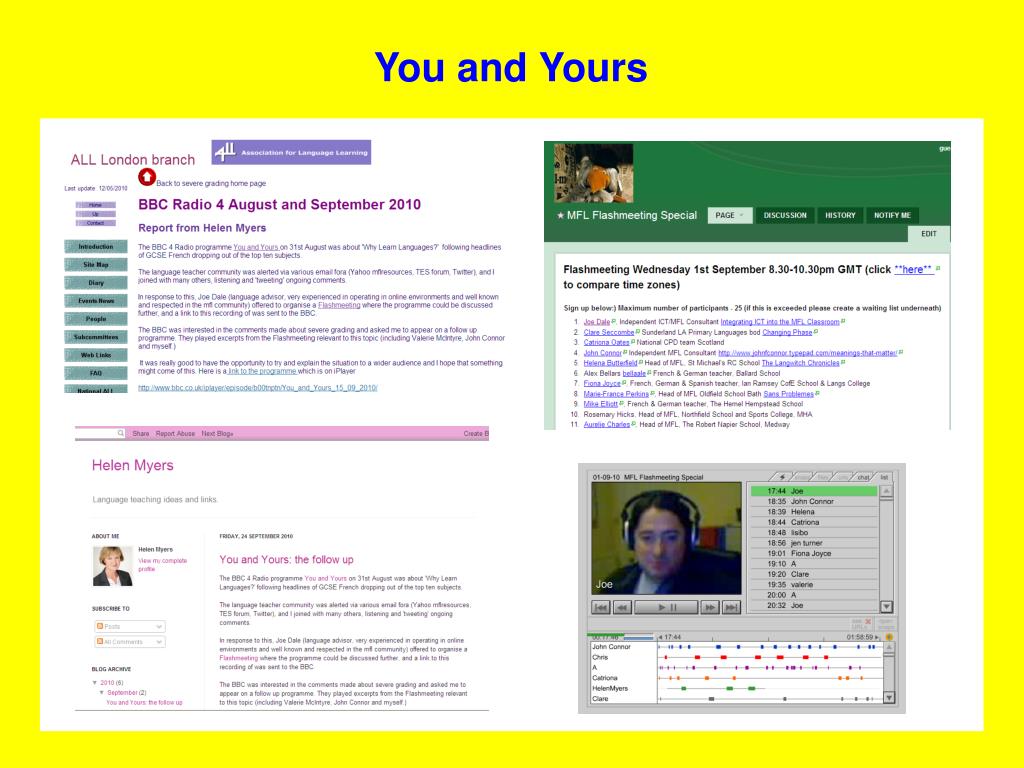The image size is (1024, 768).
Task: Open Events News in ALL sidebar
Action: (96, 301)
